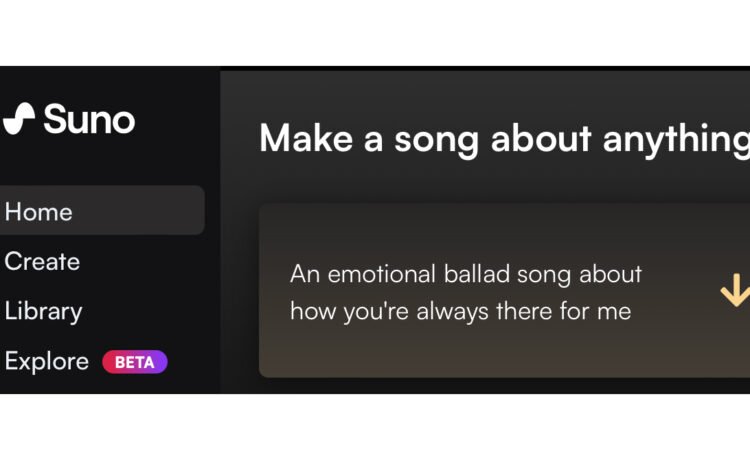Open the Home page in sidebar
Viewport: 750px width, 460px height.
pos(39,212)
